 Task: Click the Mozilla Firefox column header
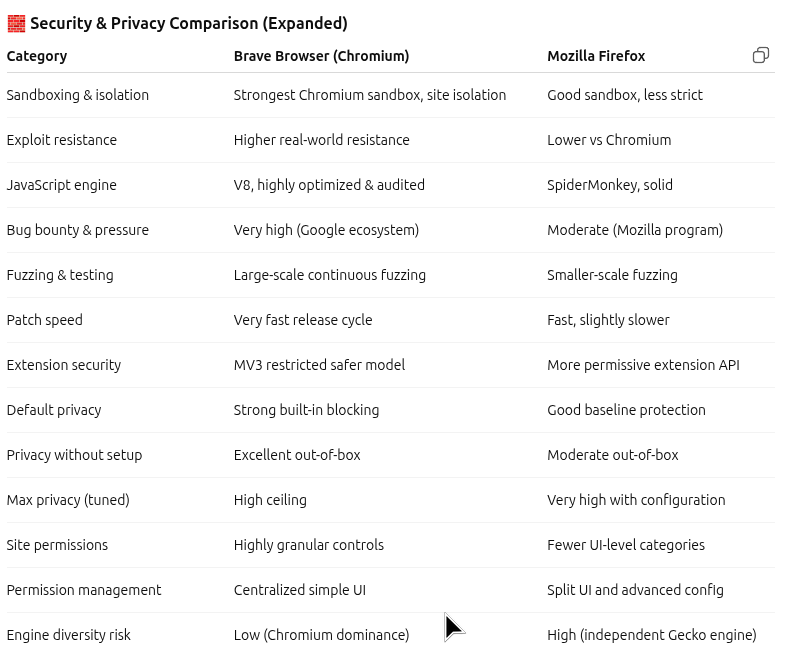tap(596, 56)
